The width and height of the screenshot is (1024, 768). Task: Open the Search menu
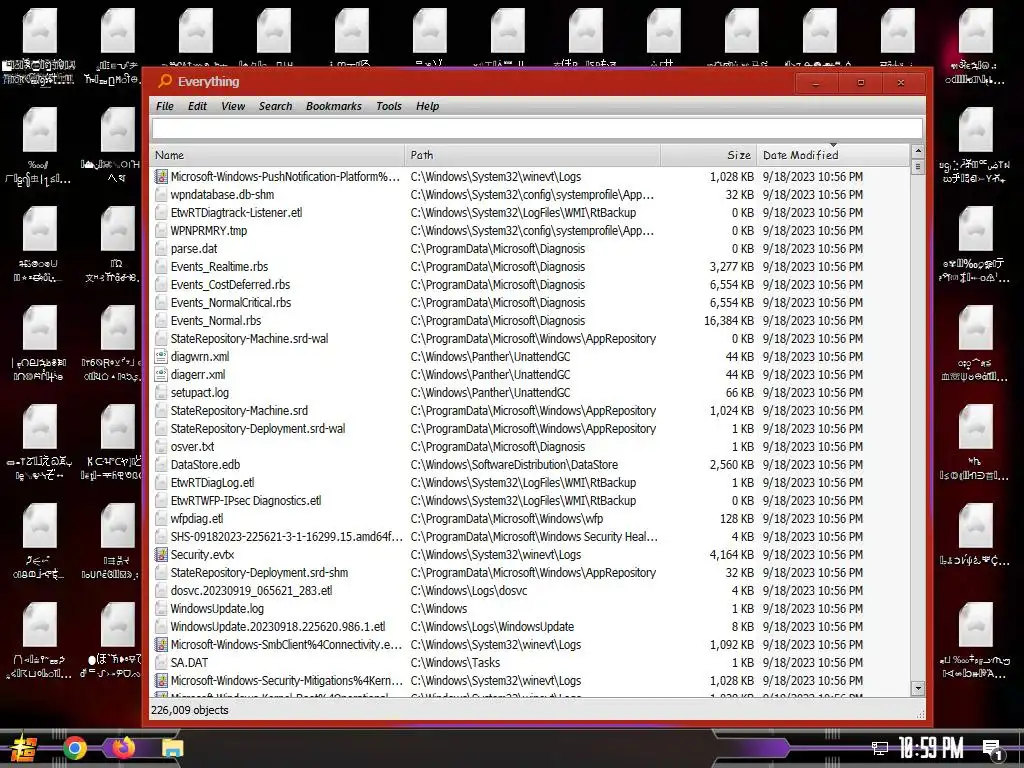[275, 106]
